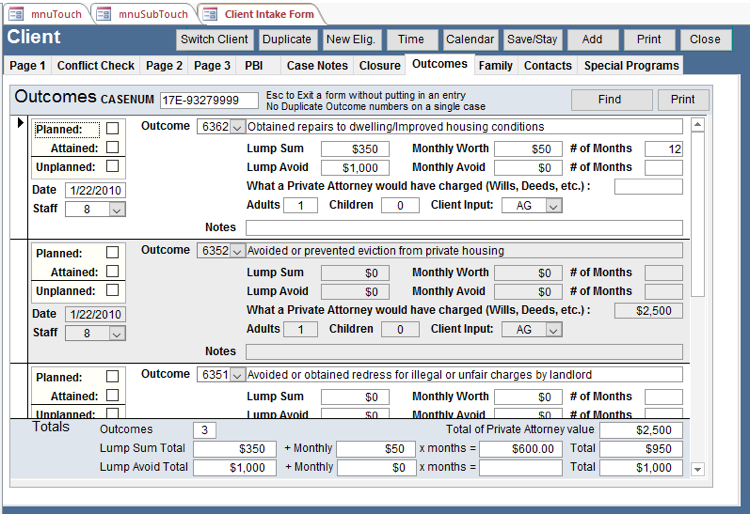
Task: Click the Switch Client button
Action: (x=215, y=39)
